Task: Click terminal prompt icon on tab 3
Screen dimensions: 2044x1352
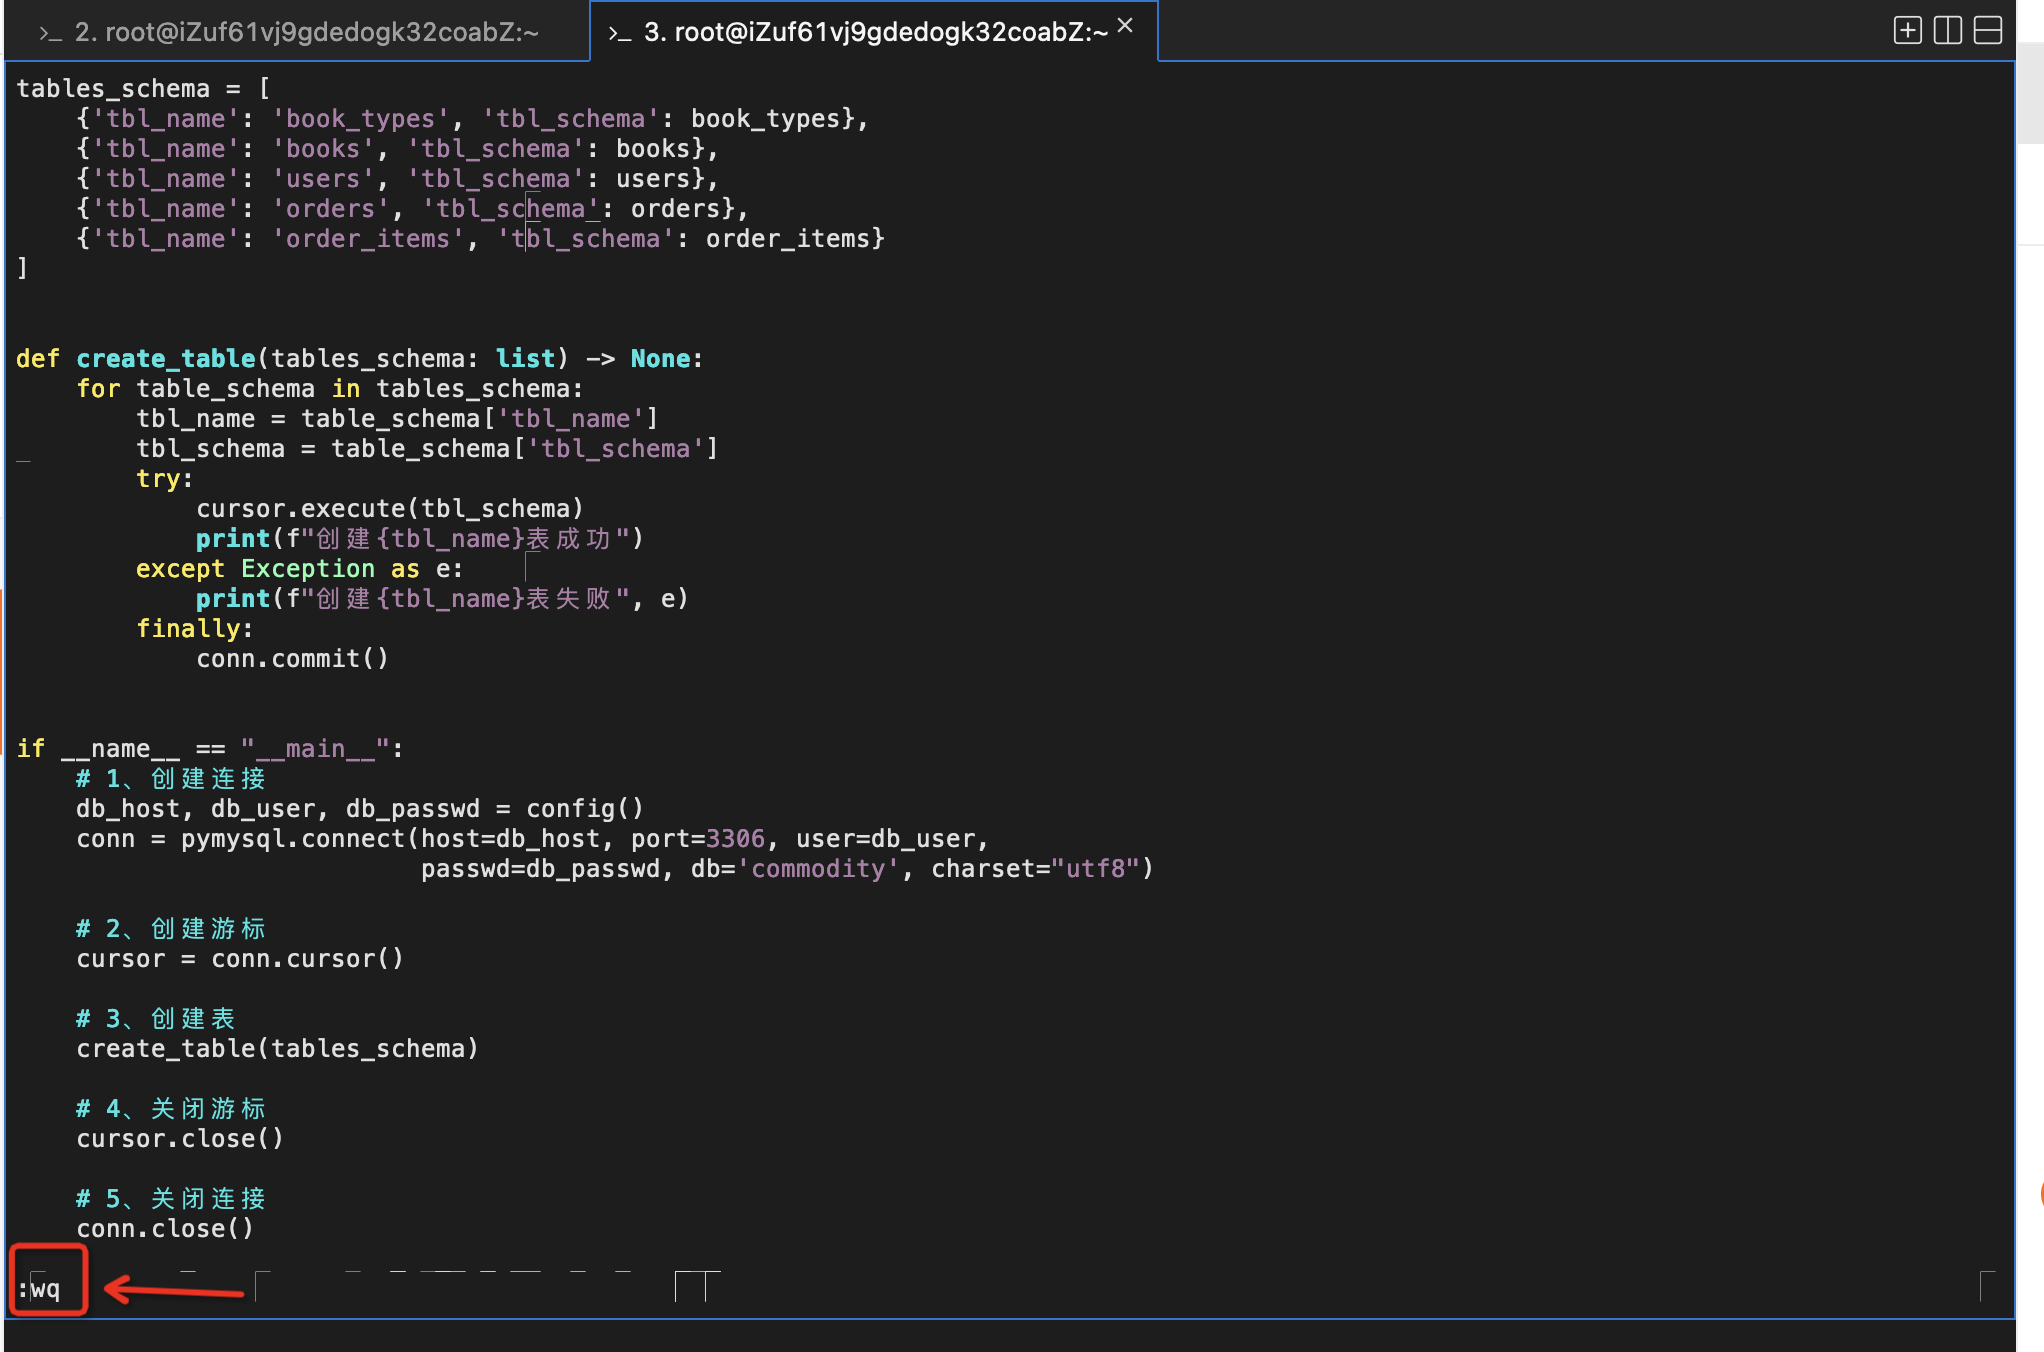Action: tap(620, 34)
